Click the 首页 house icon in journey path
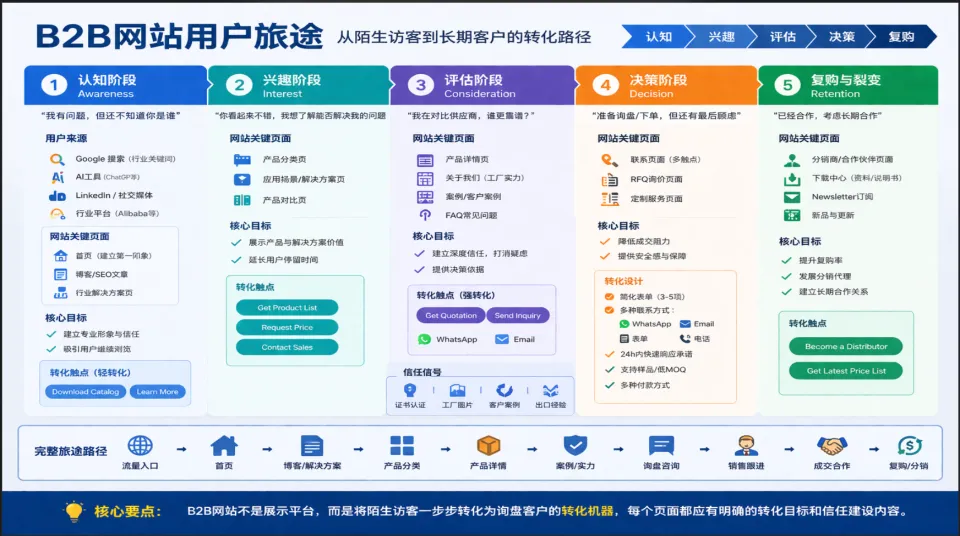This screenshot has width=960, height=536. [x=224, y=445]
